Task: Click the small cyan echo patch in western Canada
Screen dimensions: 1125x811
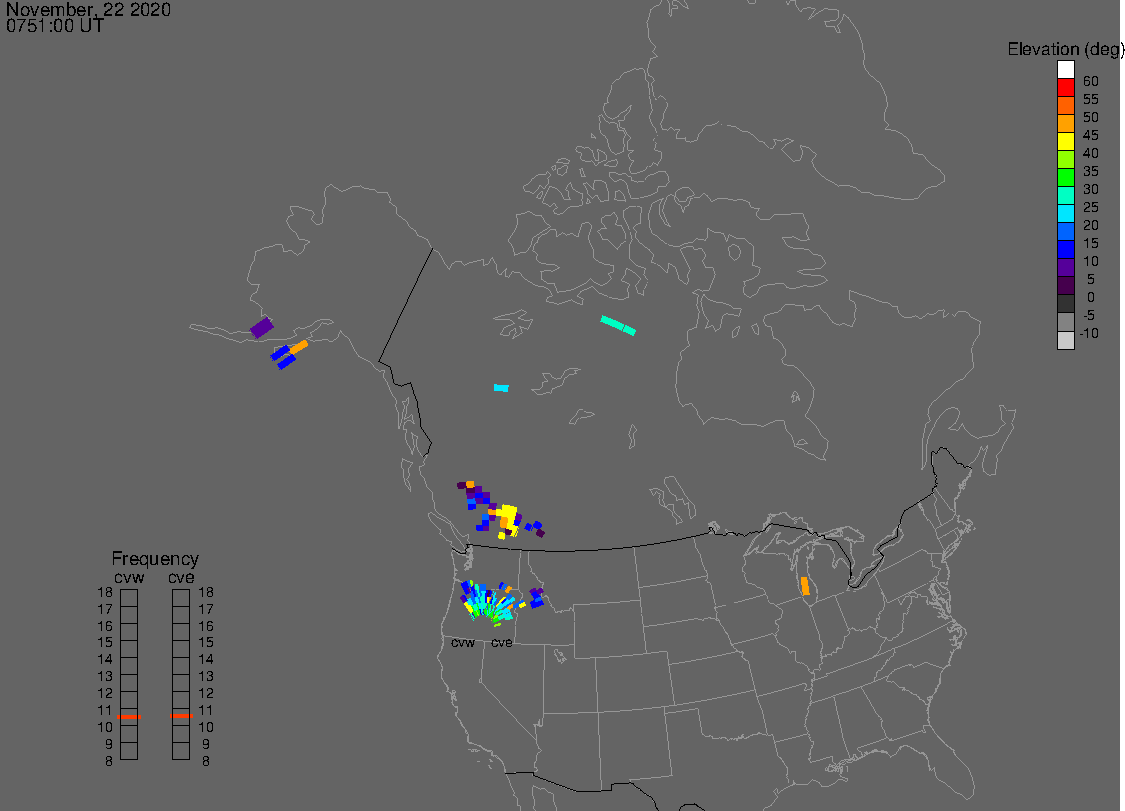Action: [x=502, y=388]
